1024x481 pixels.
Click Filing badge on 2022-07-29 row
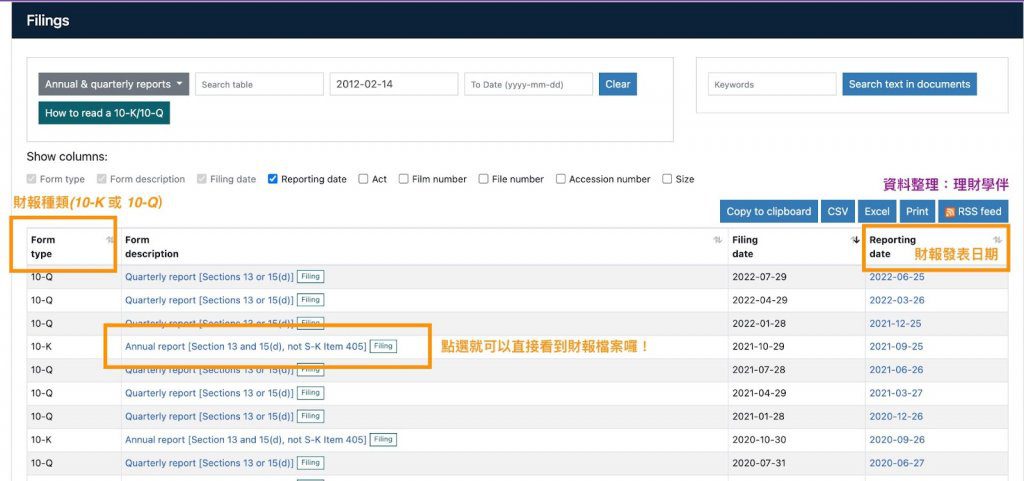(311, 277)
